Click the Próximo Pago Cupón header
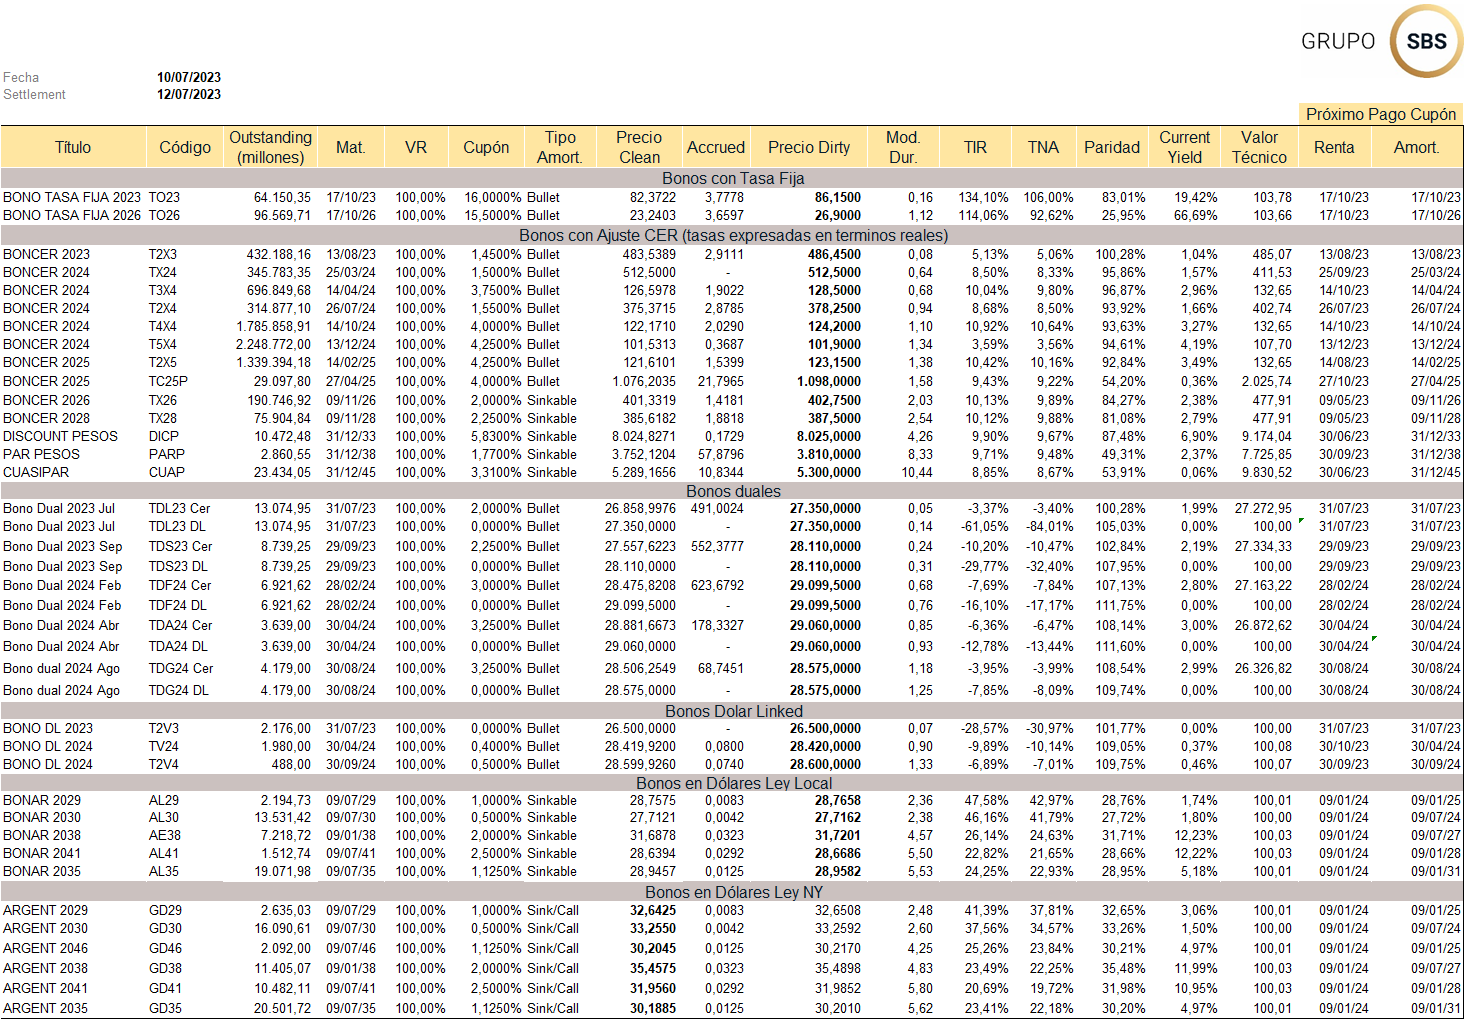The height and width of the screenshot is (1019, 1464). [x=1381, y=114]
